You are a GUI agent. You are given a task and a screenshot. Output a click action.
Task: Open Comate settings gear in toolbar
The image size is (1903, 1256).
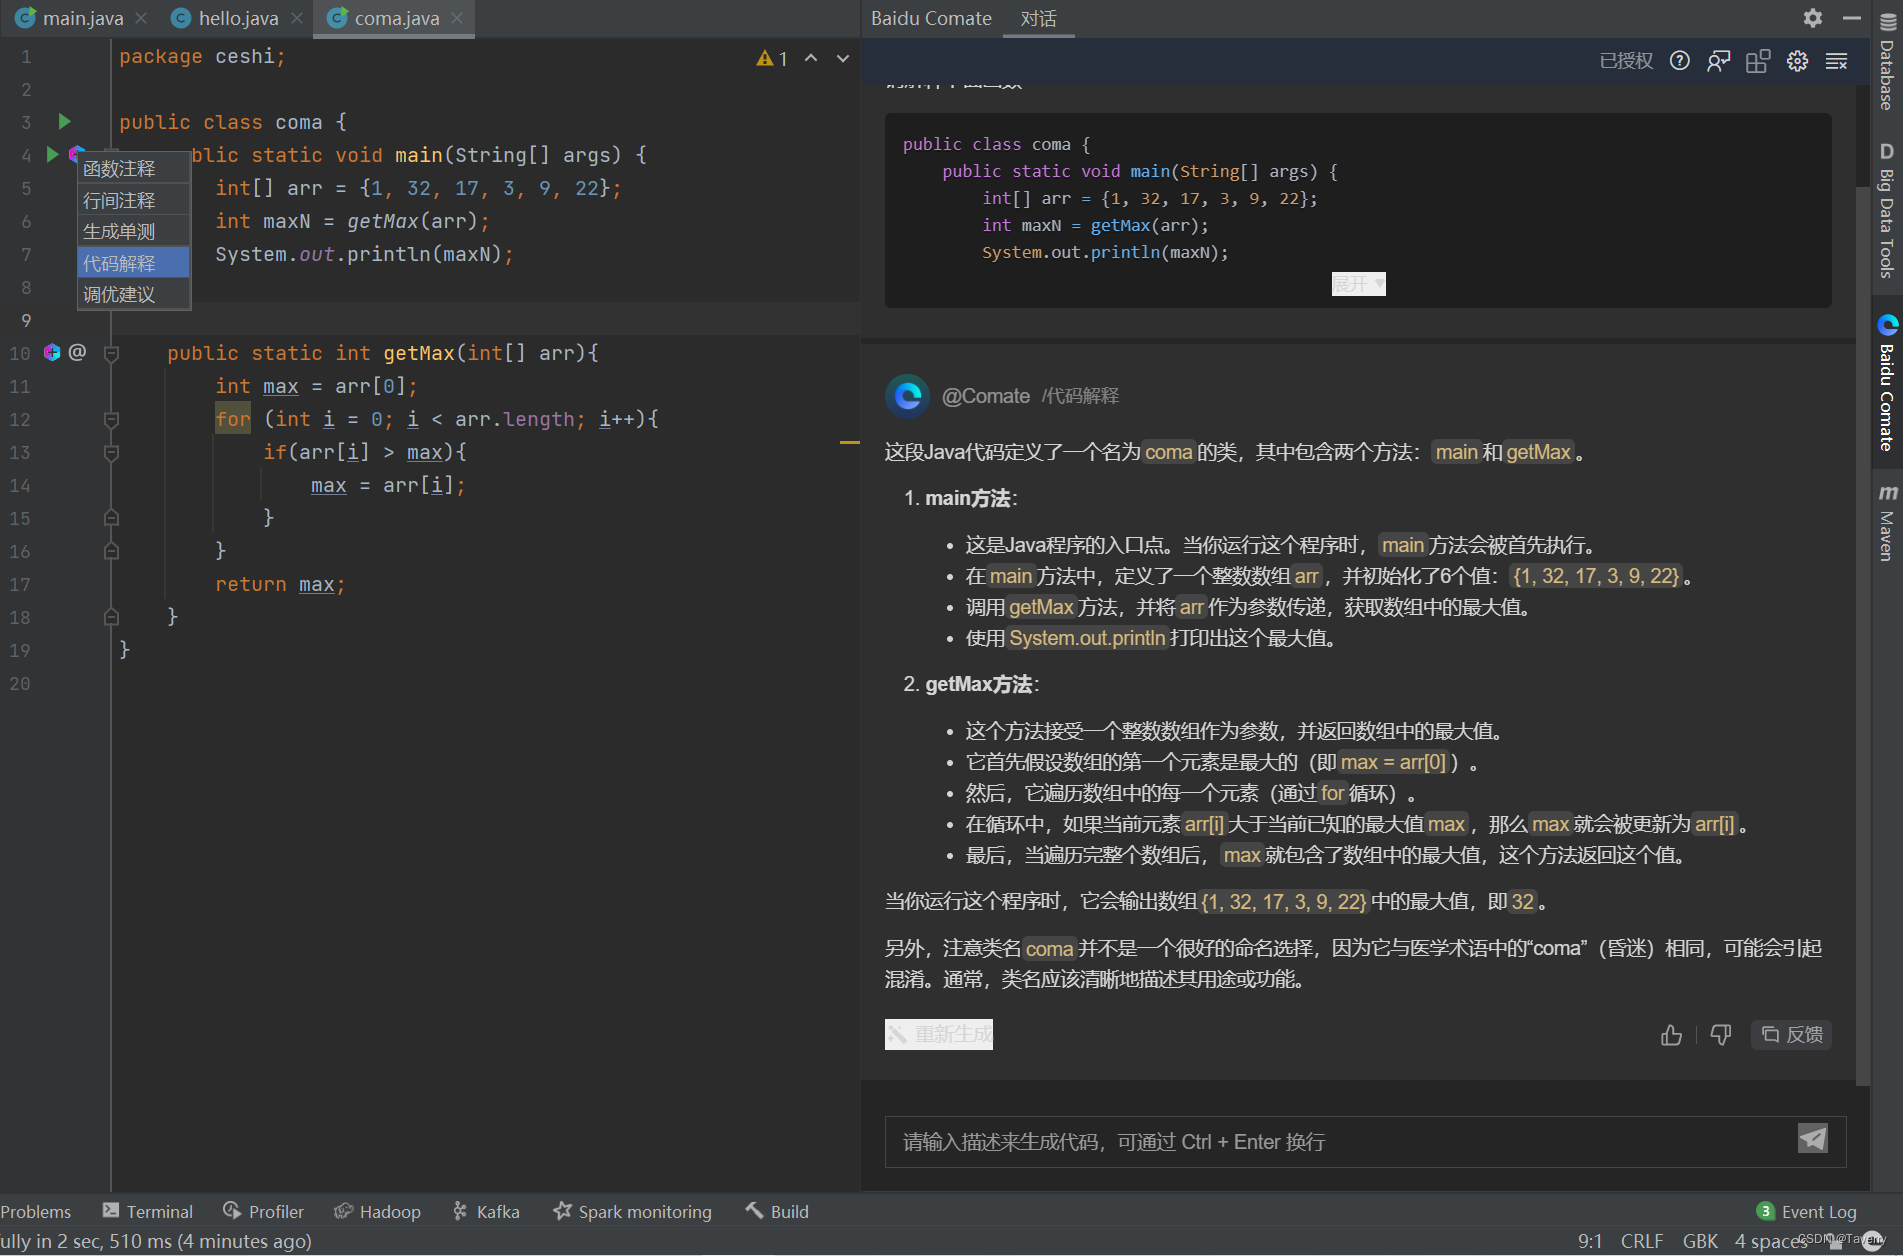1797,61
